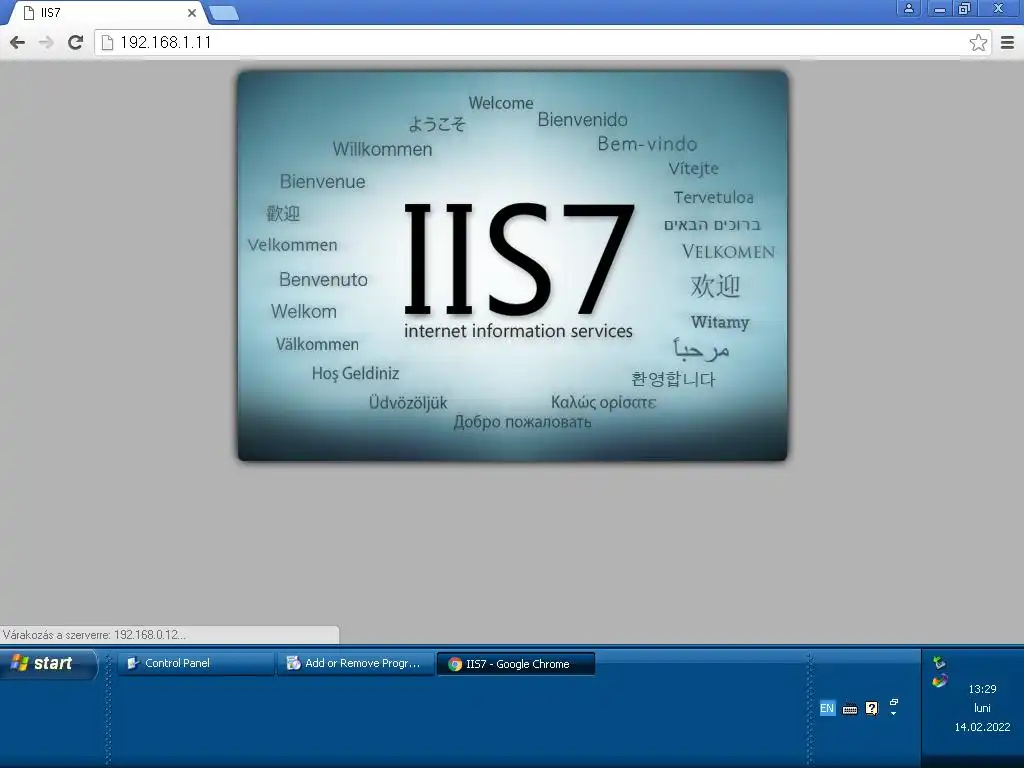
Task: Focus the address bar showing 192.168.1.11
Action: coord(542,42)
